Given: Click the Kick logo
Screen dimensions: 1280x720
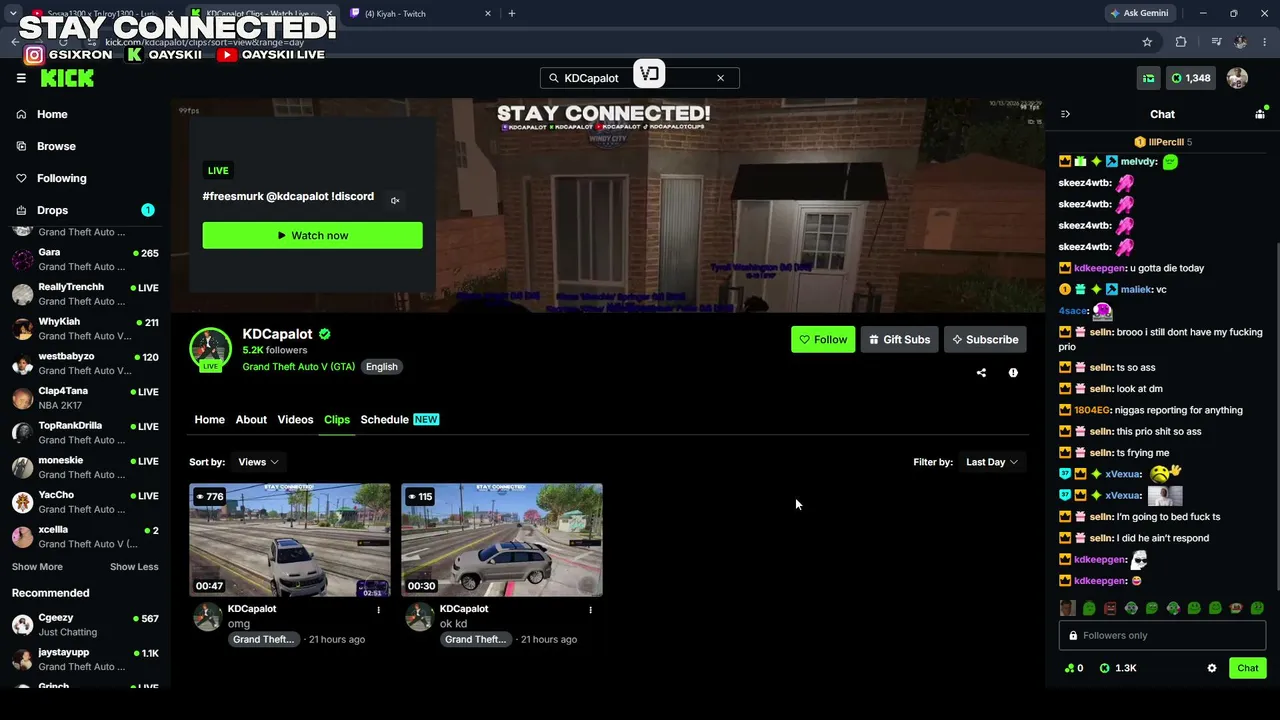Looking at the screenshot, I should (x=67, y=78).
